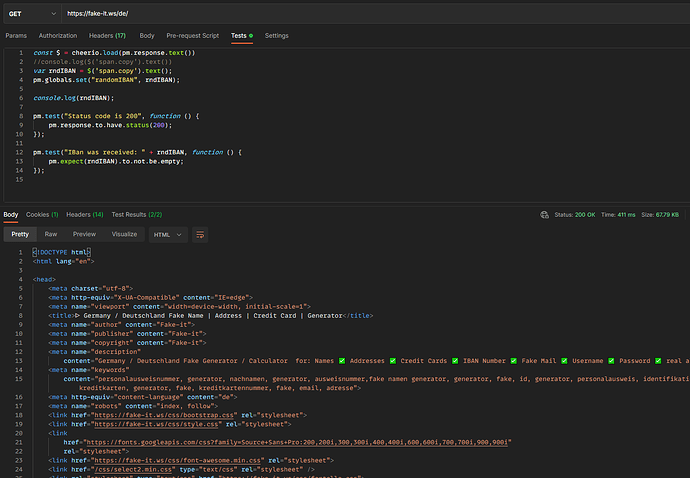
Task: Toggle the line wrap icon
Action: coord(200,234)
